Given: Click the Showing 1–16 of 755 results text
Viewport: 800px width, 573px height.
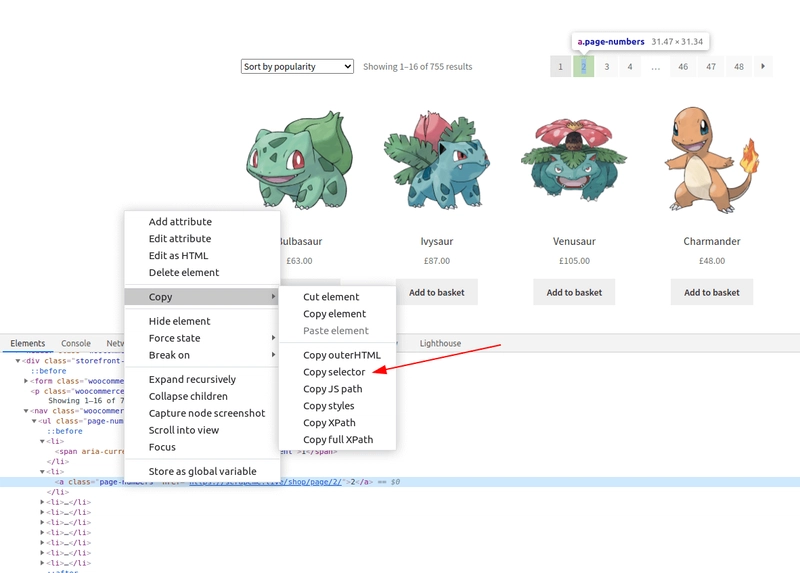Looking at the screenshot, I should pos(417,66).
